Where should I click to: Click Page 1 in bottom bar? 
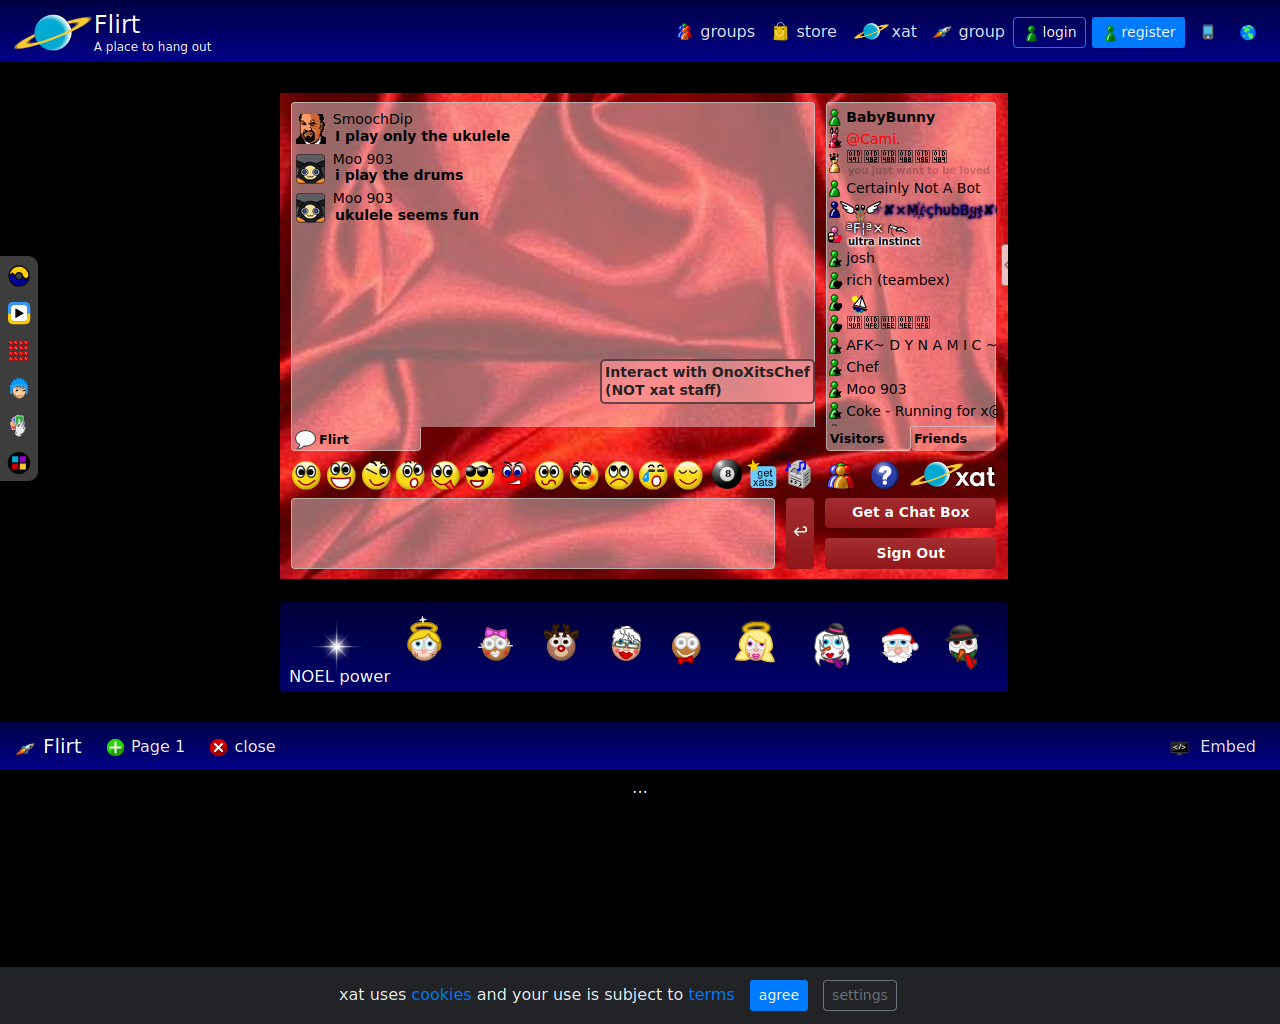point(146,747)
